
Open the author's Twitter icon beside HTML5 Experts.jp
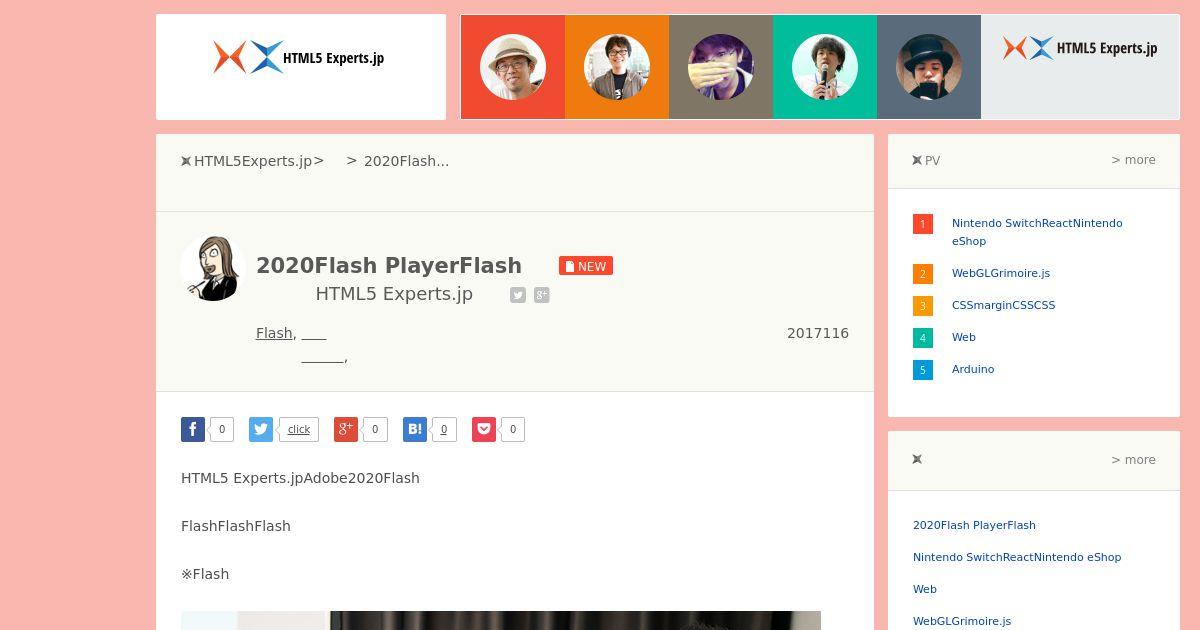point(518,295)
